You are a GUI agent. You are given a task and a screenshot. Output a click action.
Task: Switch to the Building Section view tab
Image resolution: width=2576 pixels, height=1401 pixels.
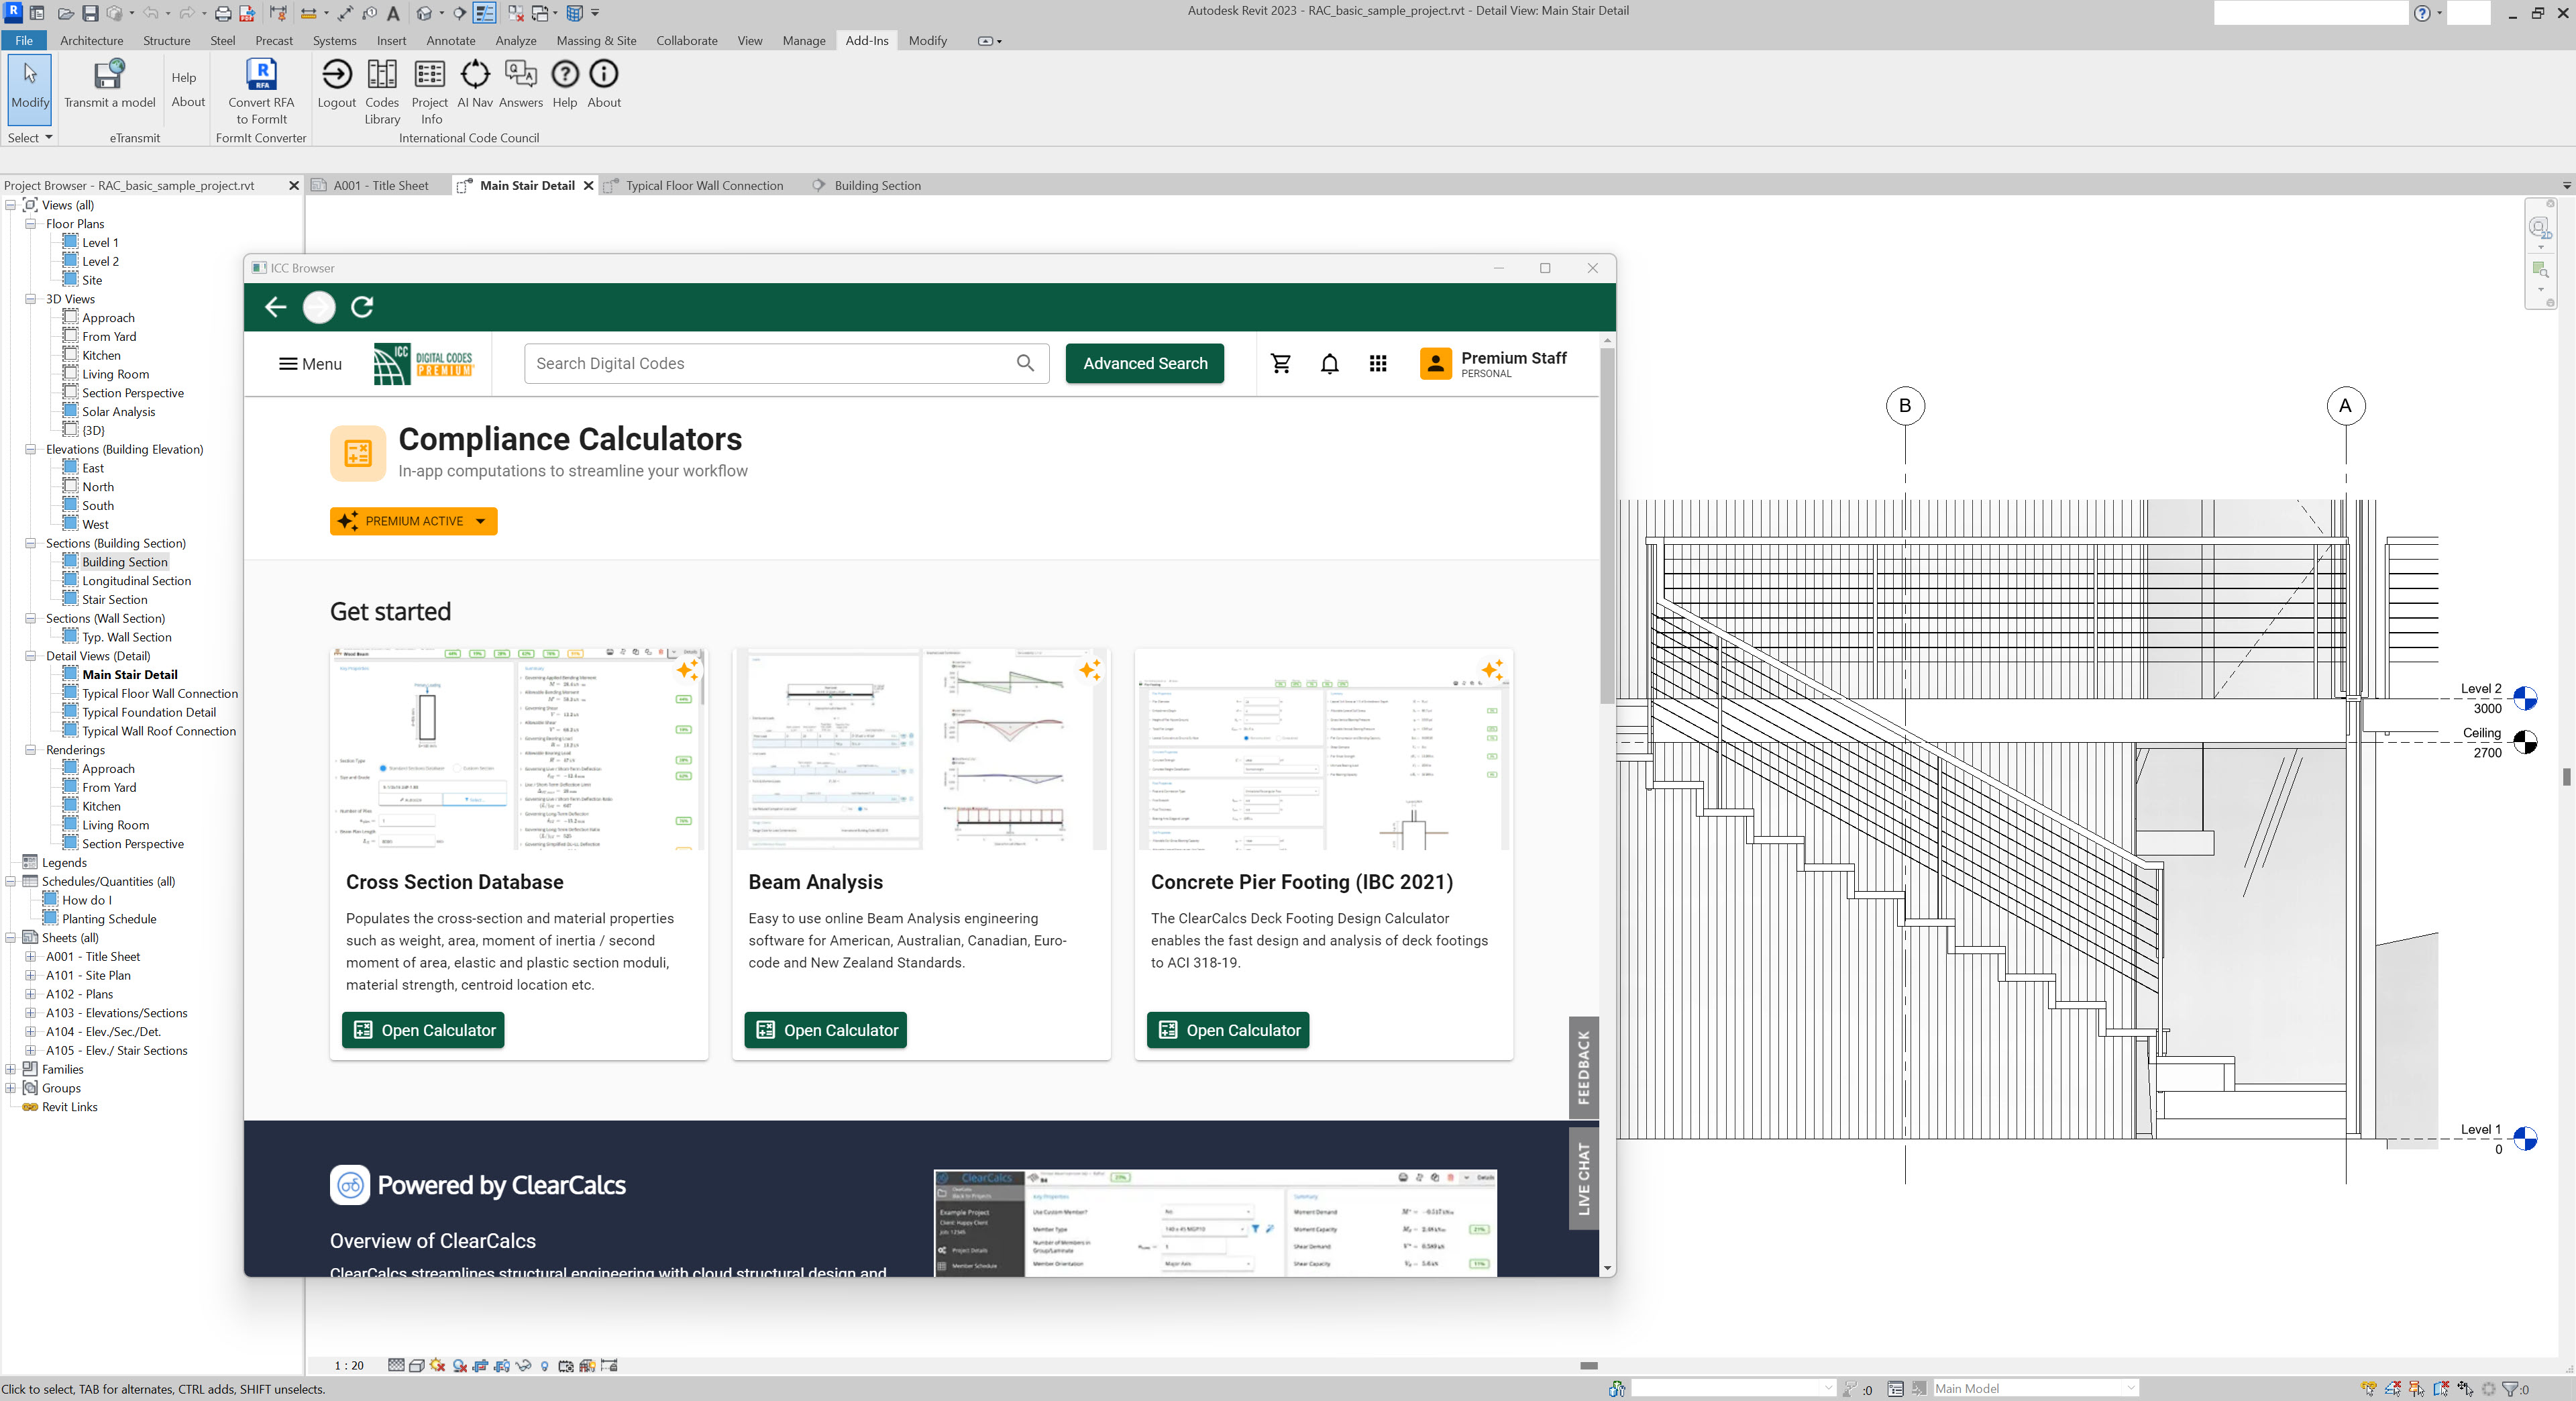(x=877, y=186)
